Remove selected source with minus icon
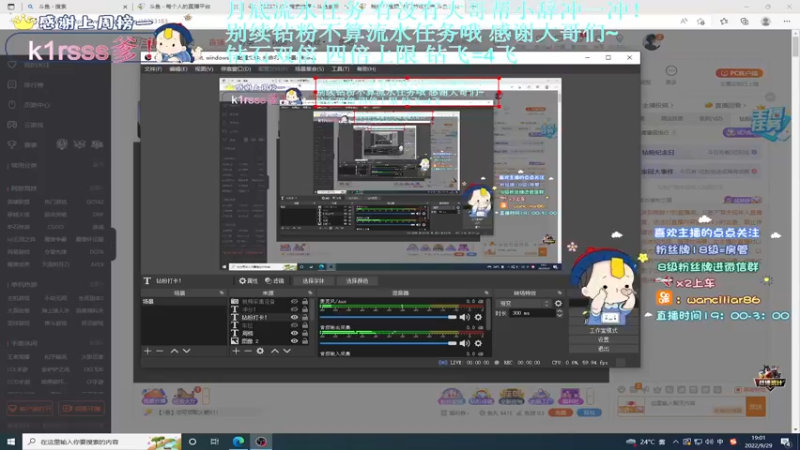The width and height of the screenshot is (800, 450). [x=248, y=351]
